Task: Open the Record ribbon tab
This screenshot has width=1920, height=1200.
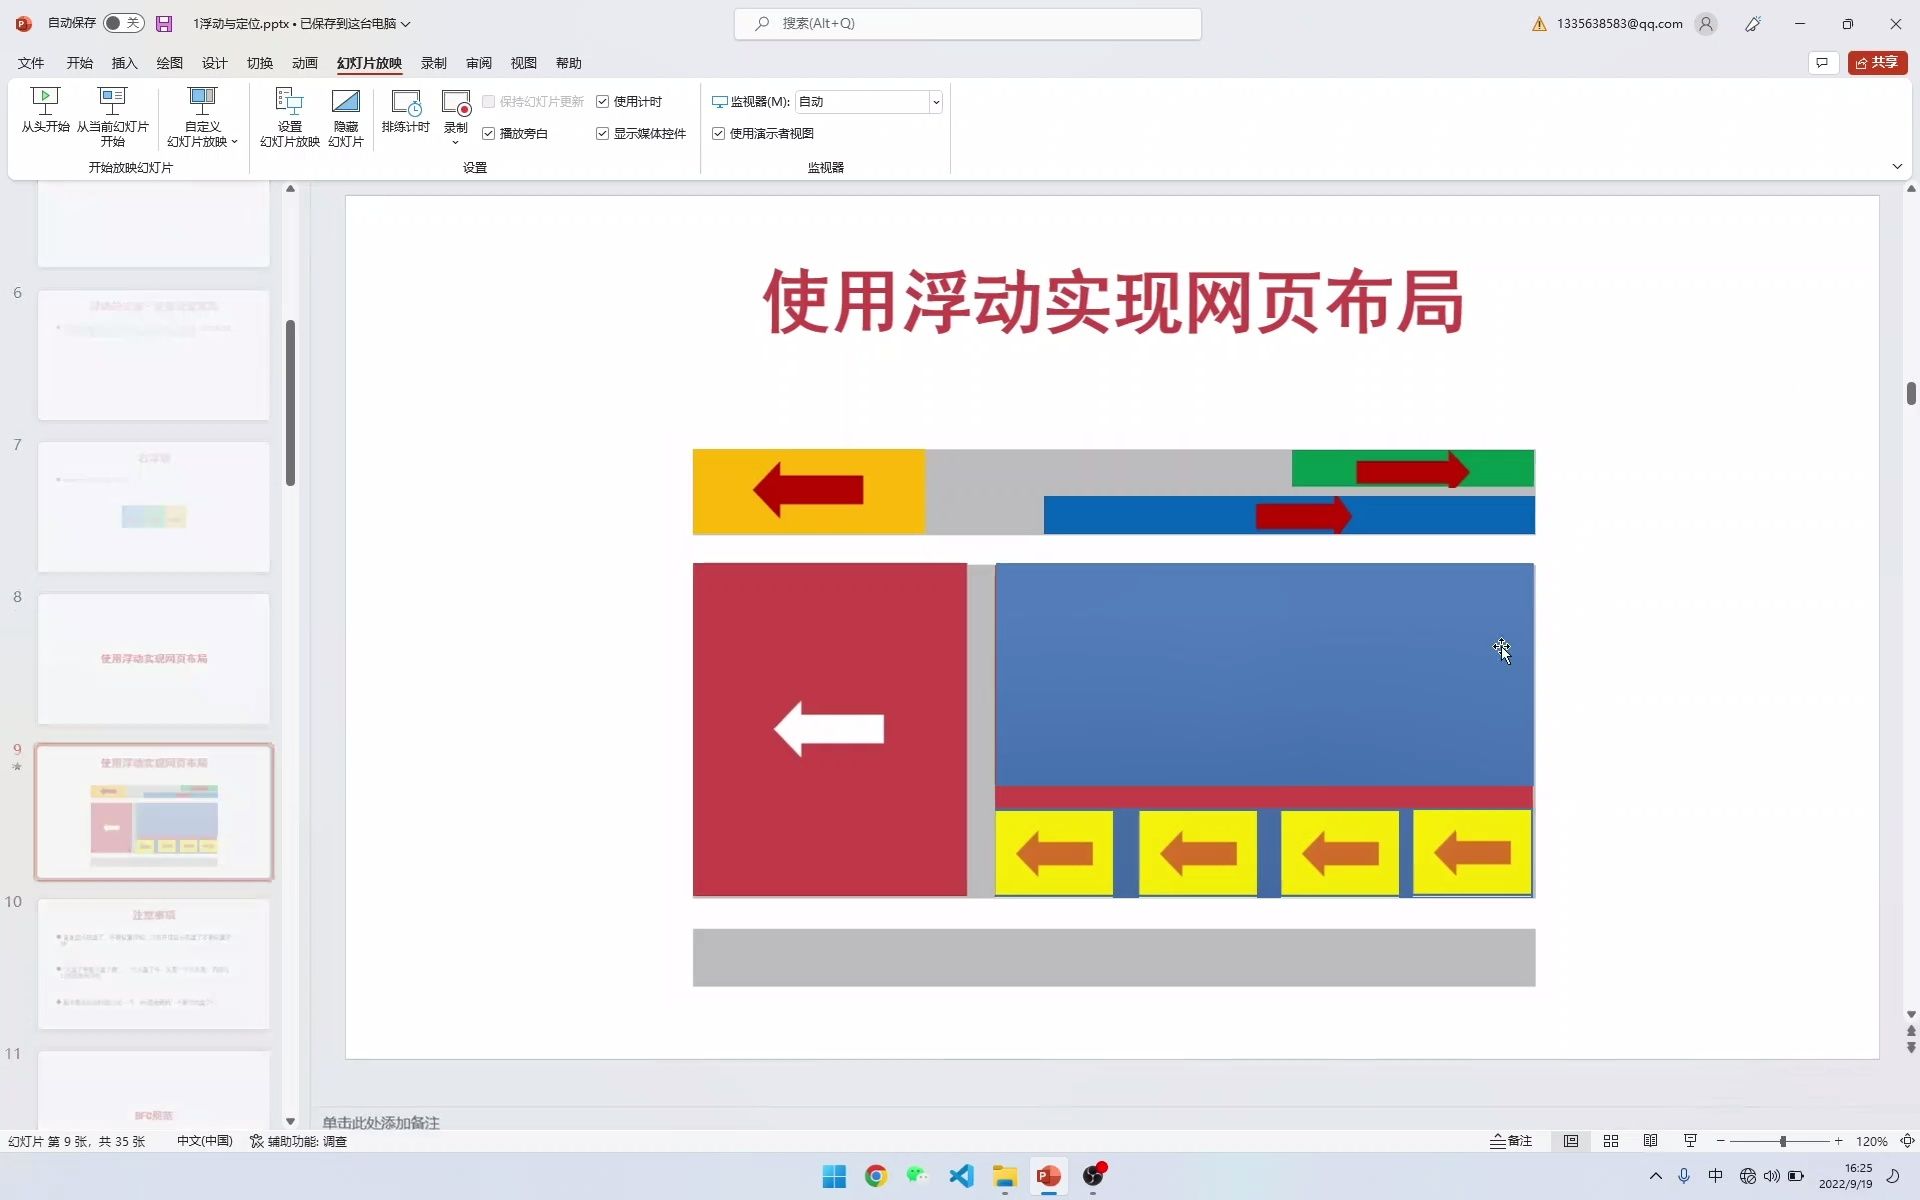Action: tap(433, 63)
